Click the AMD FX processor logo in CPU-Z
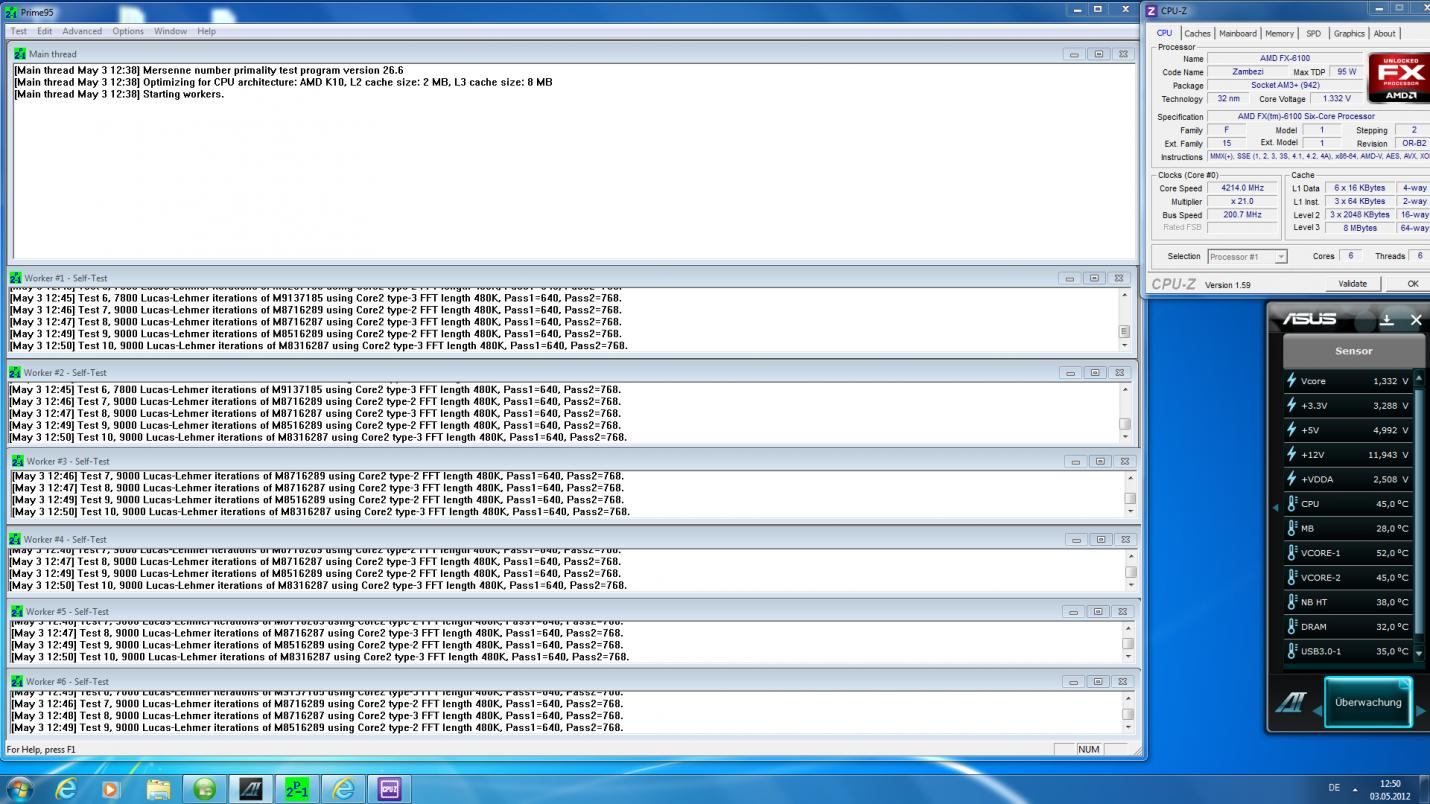 [1401, 78]
